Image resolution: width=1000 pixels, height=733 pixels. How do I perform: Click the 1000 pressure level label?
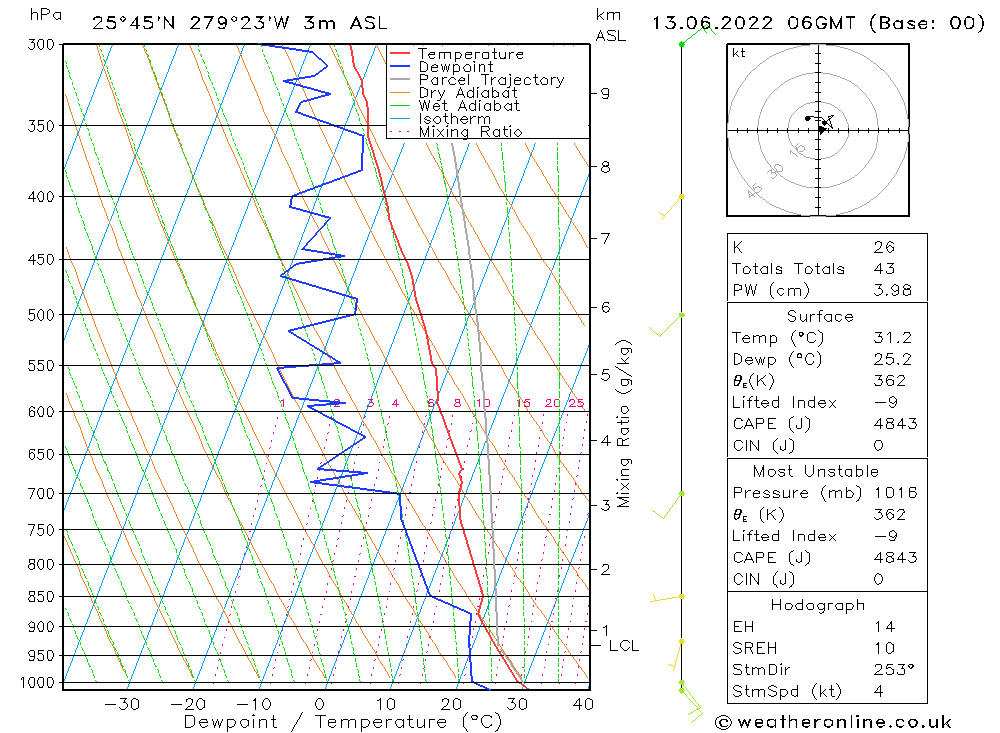[x=37, y=683]
